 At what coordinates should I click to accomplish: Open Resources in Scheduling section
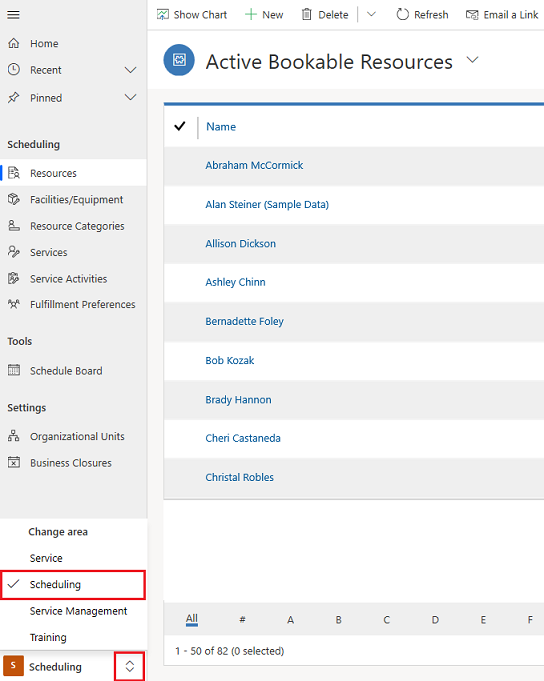(73, 173)
